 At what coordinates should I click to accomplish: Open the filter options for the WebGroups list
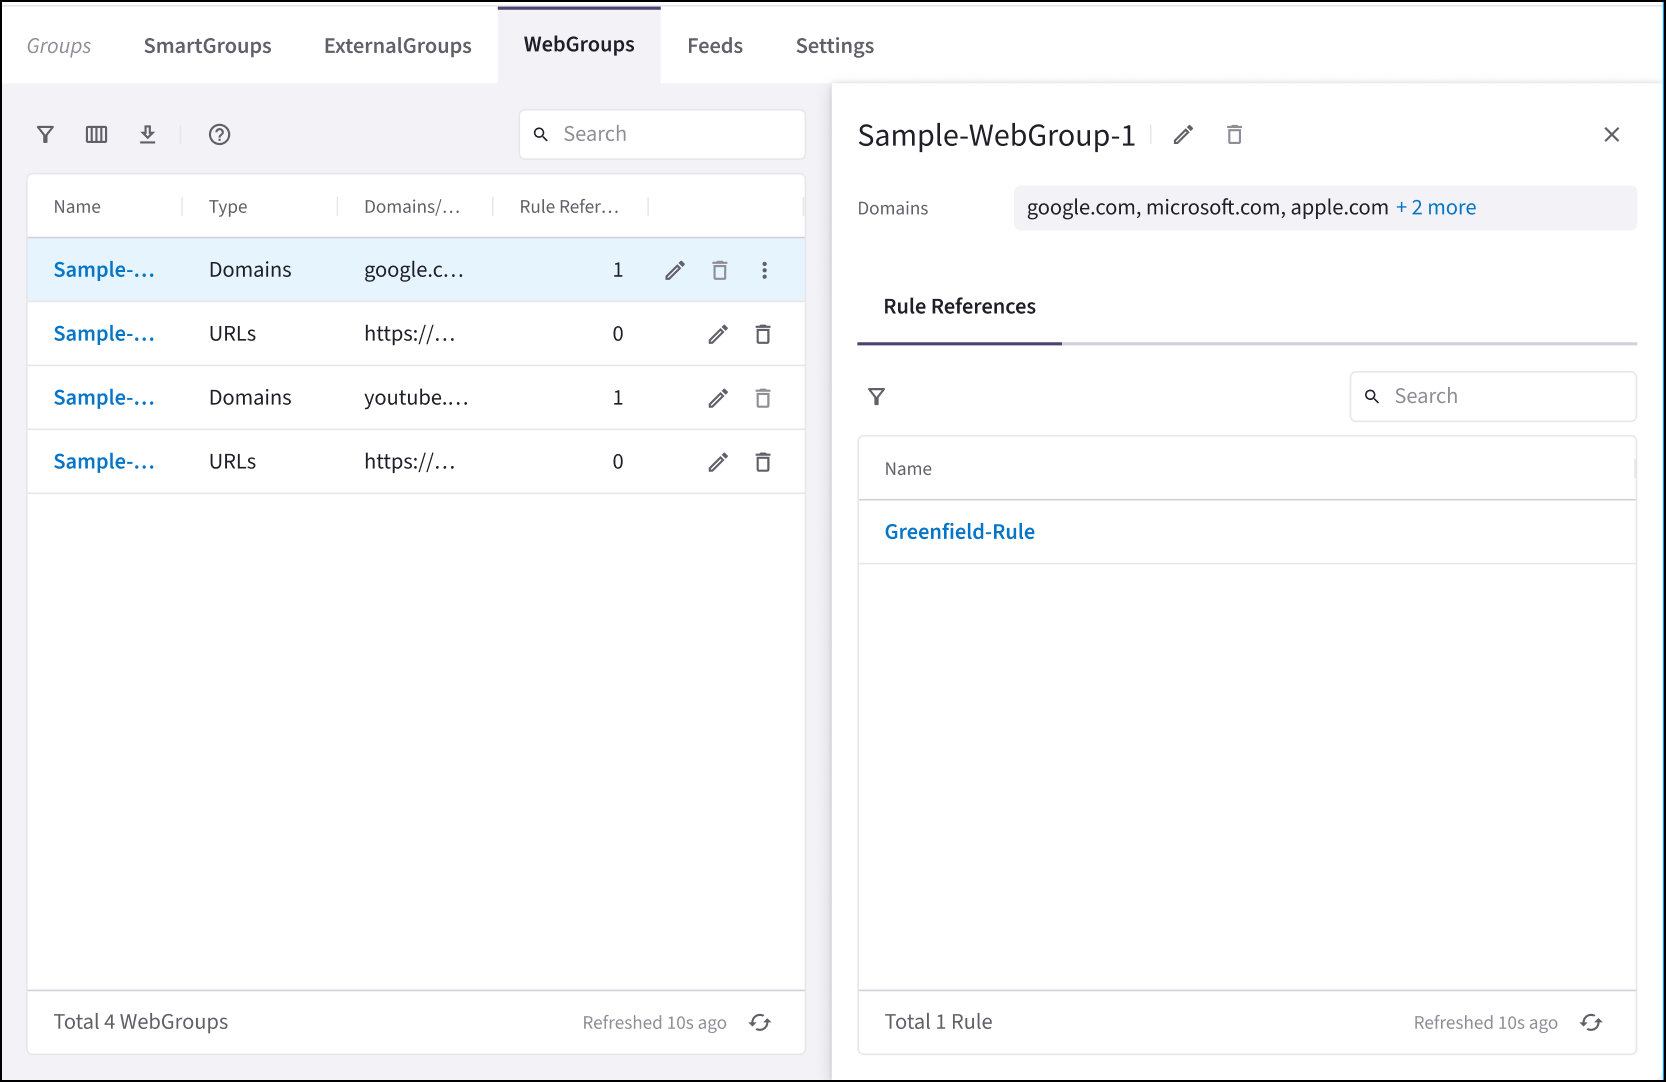[45, 134]
